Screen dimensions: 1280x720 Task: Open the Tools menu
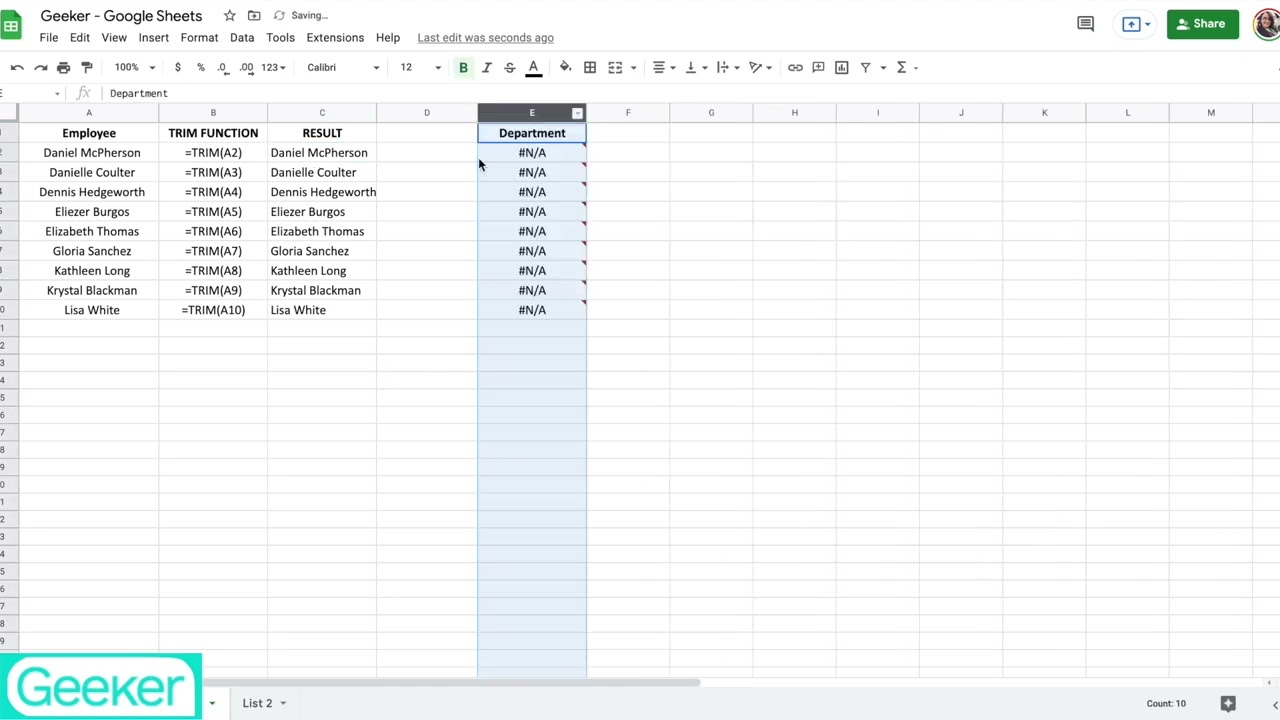[x=280, y=37]
